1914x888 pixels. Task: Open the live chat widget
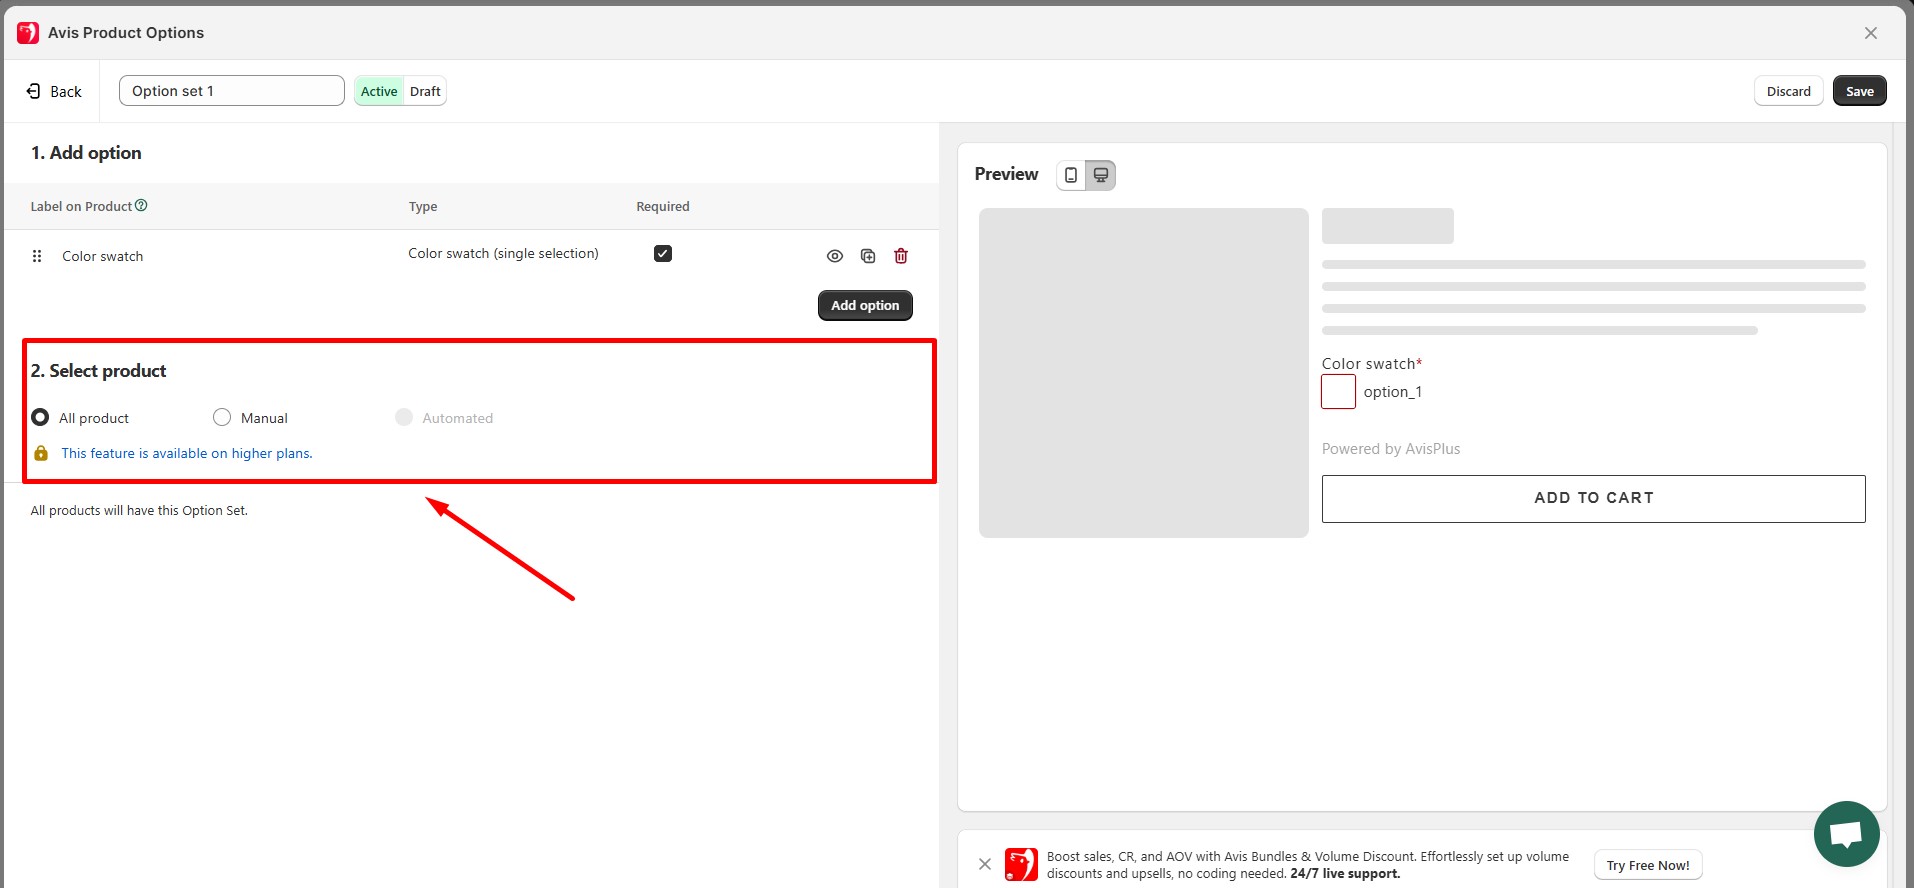[x=1846, y=834]
